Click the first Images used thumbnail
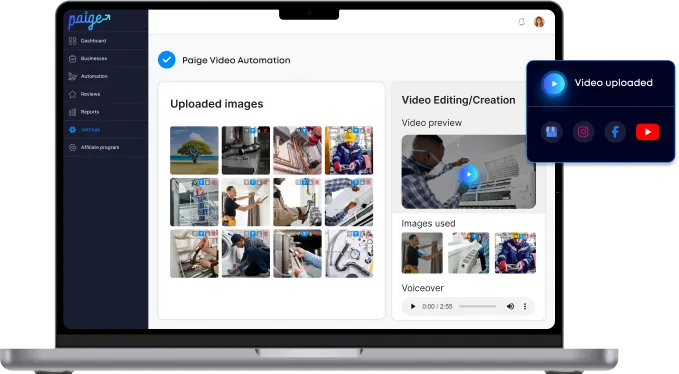 422,253
